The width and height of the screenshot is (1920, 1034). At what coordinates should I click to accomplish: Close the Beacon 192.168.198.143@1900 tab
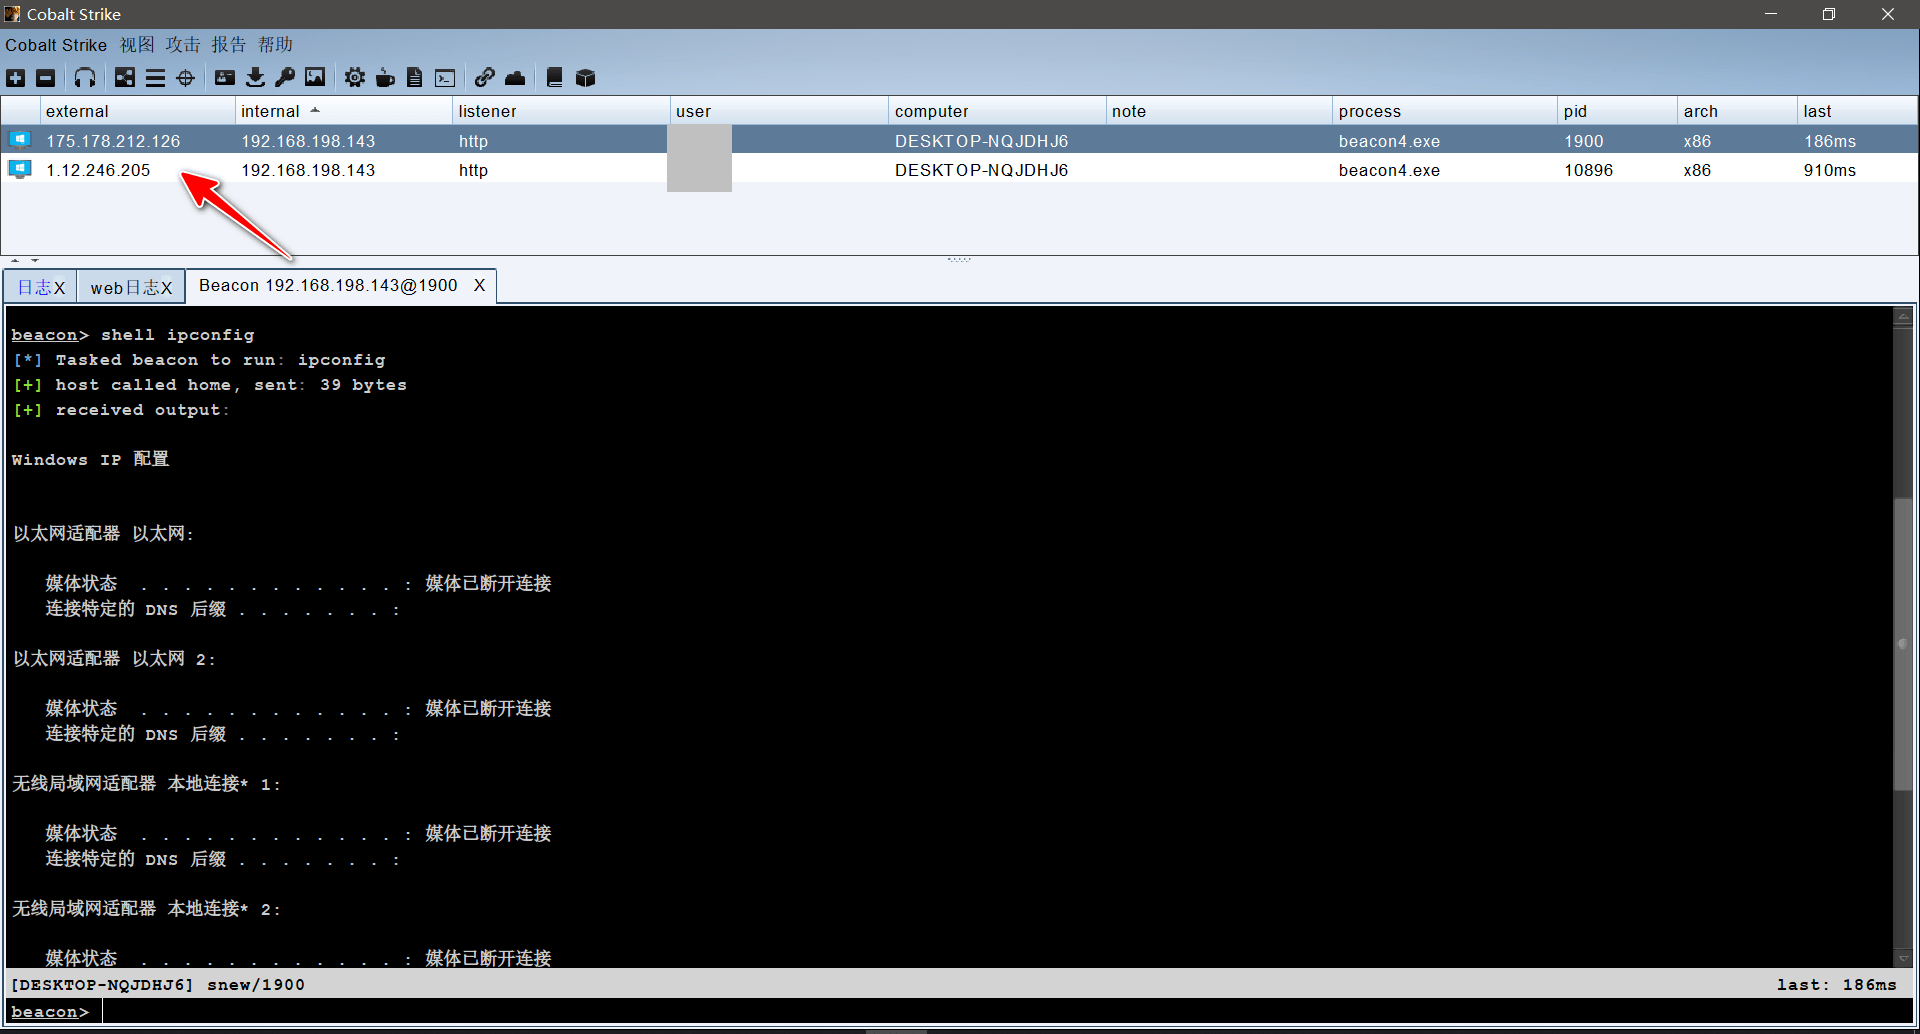coord(480,286)
